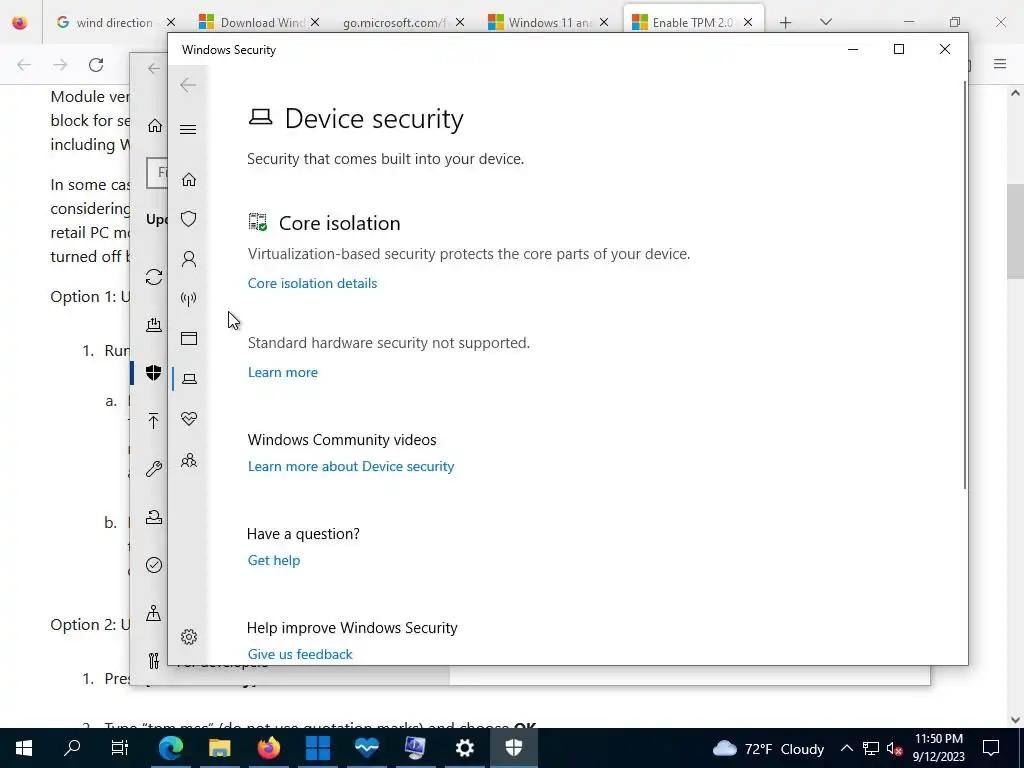Click Get help link

point(274,560)
